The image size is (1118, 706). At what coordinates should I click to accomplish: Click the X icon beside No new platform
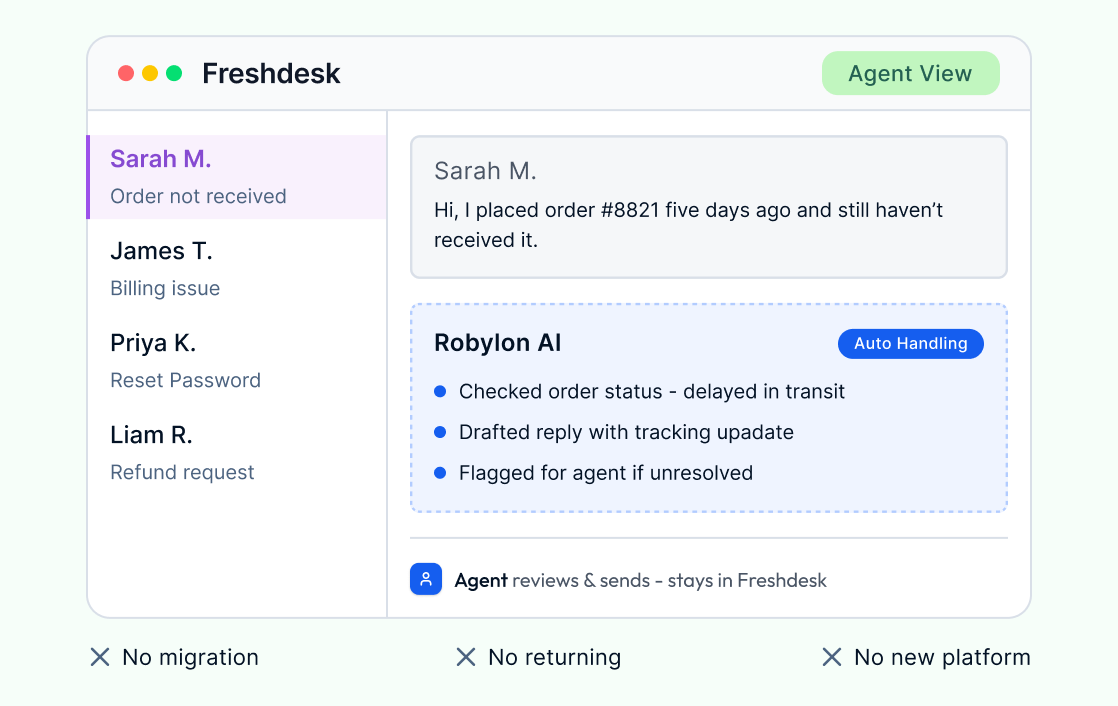coord(831,657)
